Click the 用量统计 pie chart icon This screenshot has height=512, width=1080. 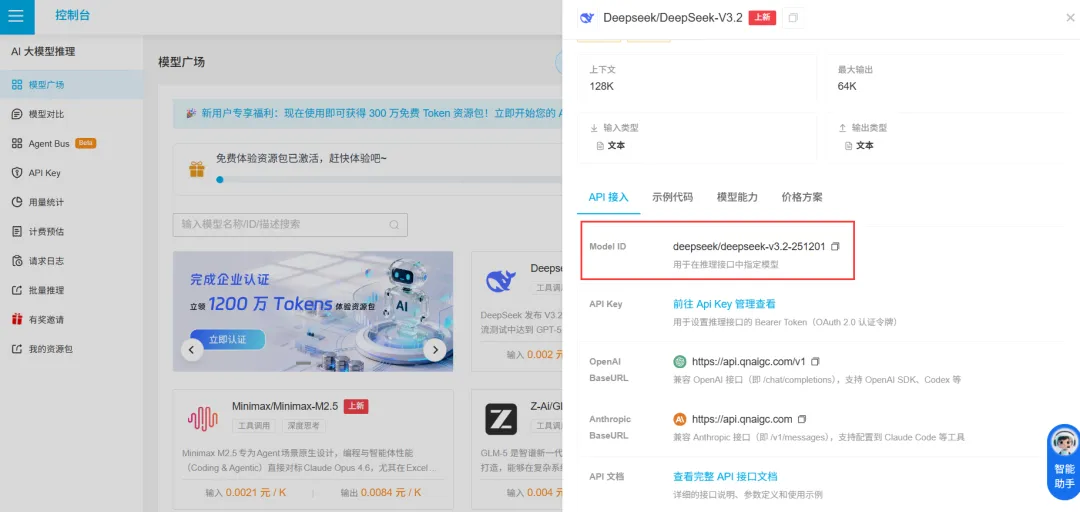[x=17, y=202]
